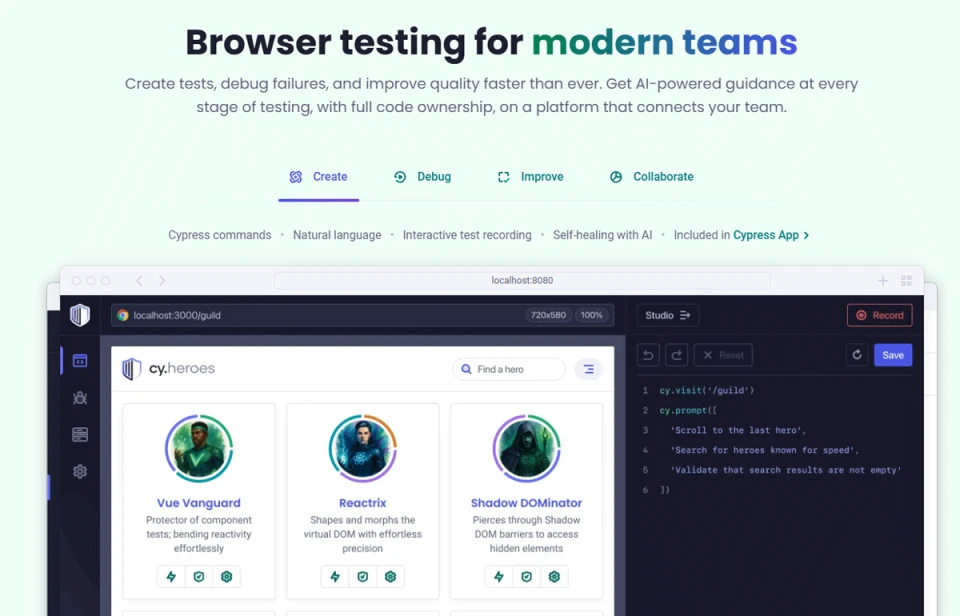Click the redo arrow in Studio panel

click(675, 355)
